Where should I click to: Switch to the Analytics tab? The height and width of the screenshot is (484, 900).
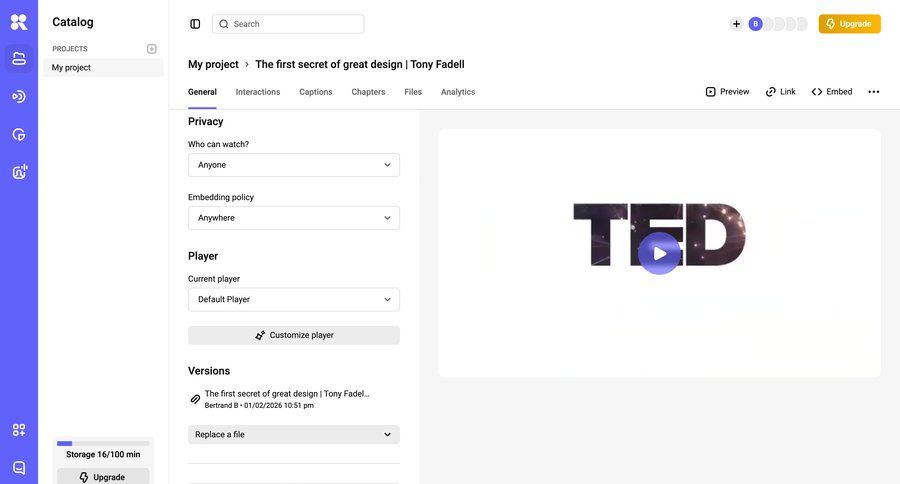(x=458, y=92)
